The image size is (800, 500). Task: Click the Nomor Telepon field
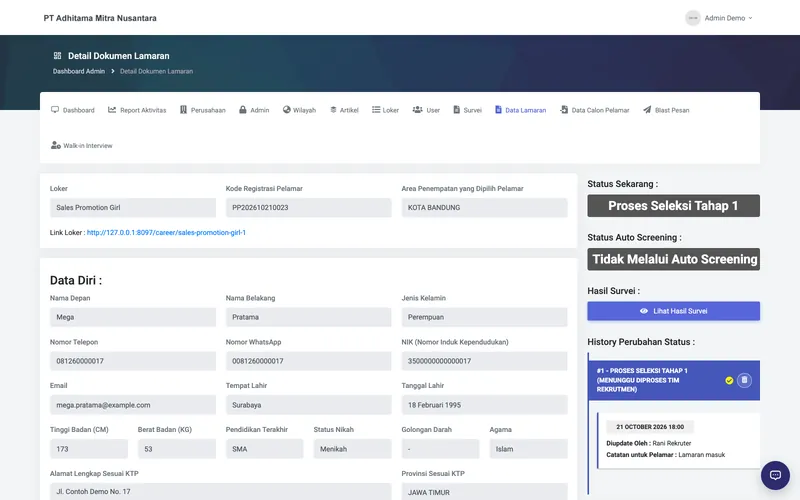pyautogui.click(x=133, y=361)
